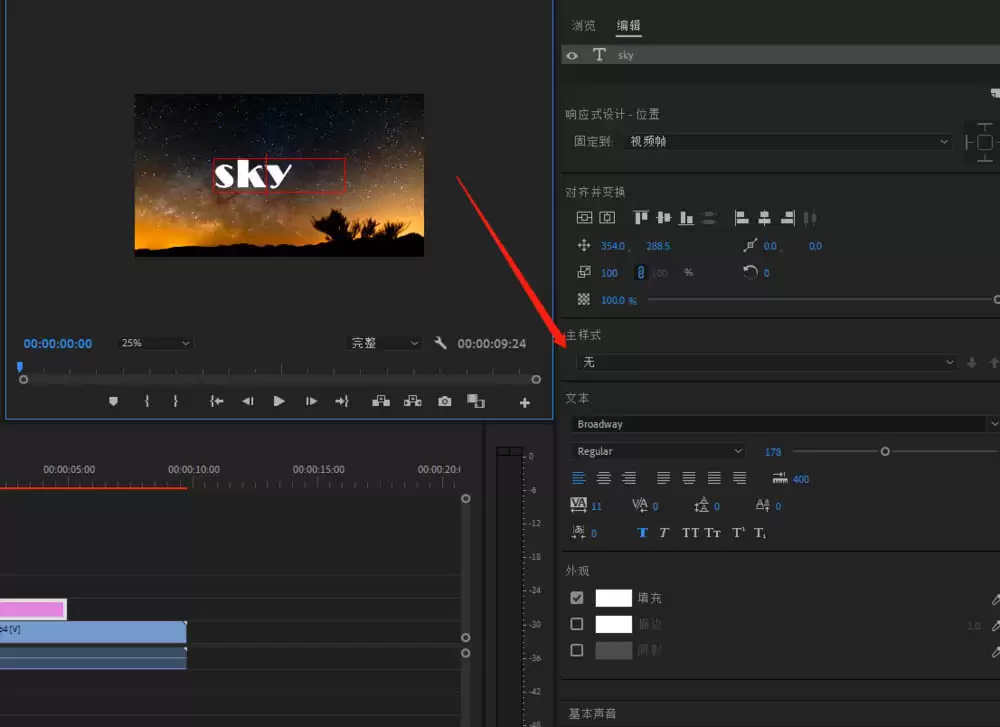Open the 固定到 视频帧 dropdown
The image size is (1000, 727).
click(x=790, y=142)
